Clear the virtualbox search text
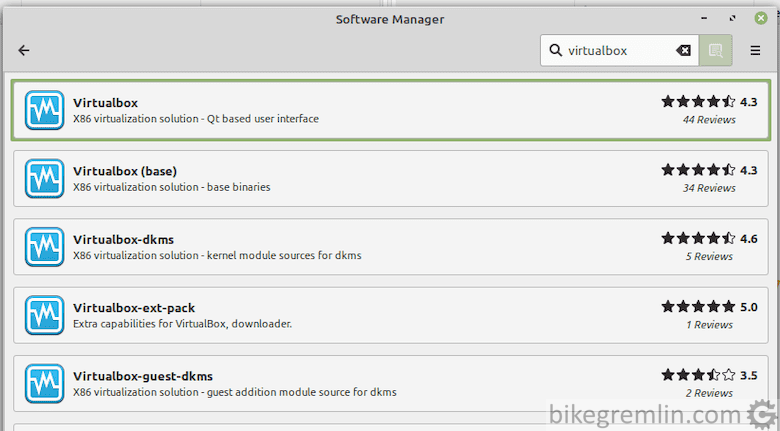The image size is (780, 431). (683, 50)
